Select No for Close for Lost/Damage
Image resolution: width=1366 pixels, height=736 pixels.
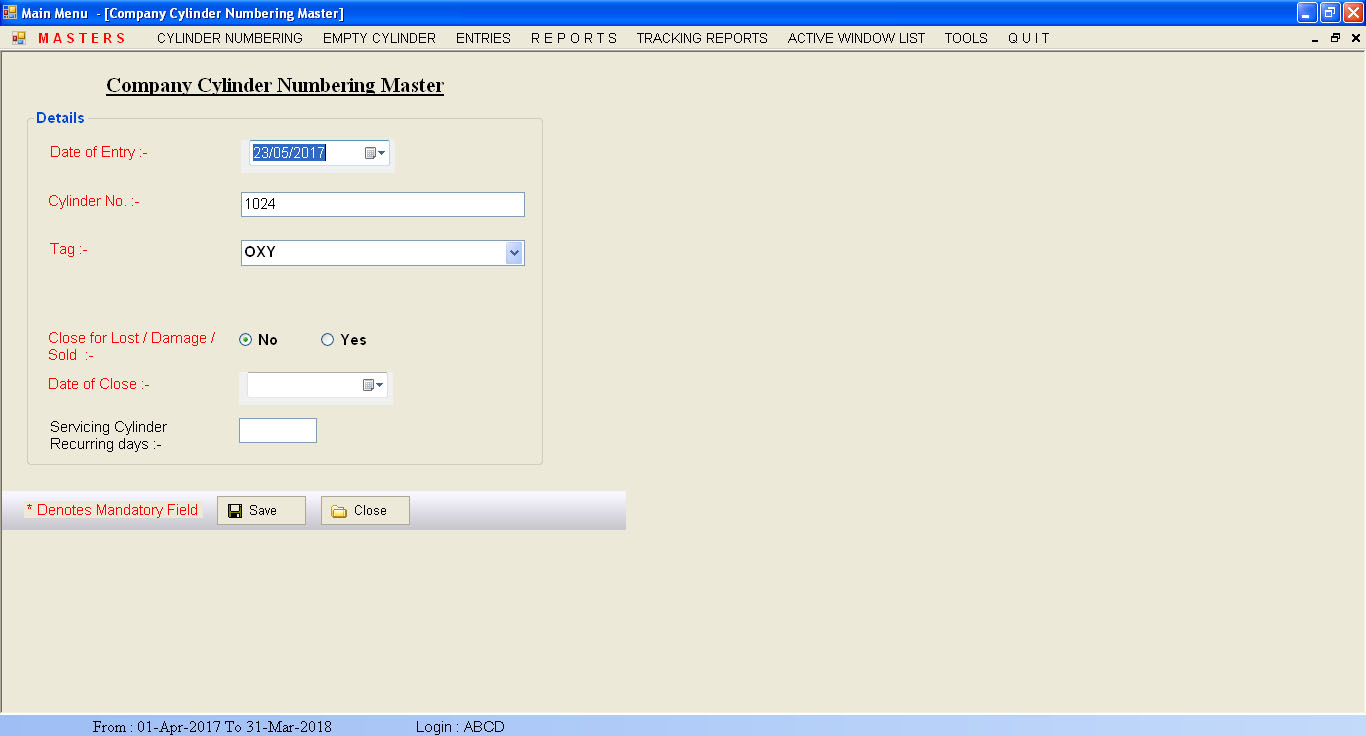click(x=246, y=340)
